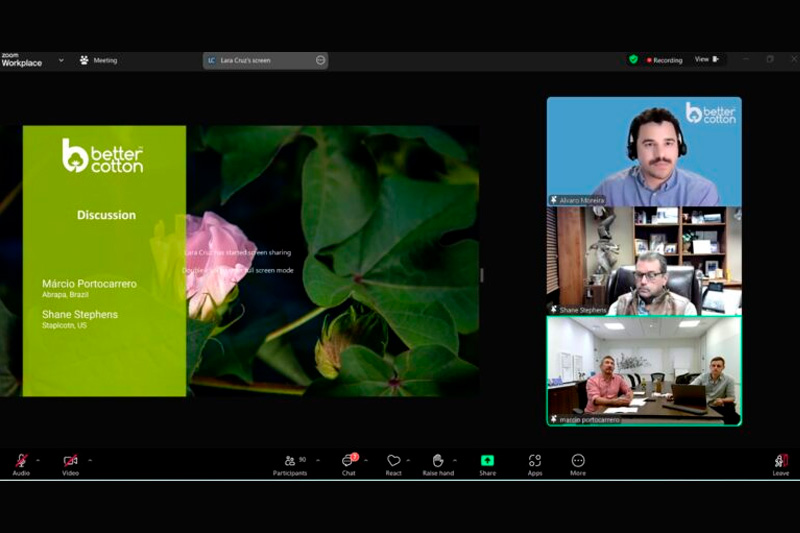Open the Participants panel
800x533 pixels.
(290, 465)
